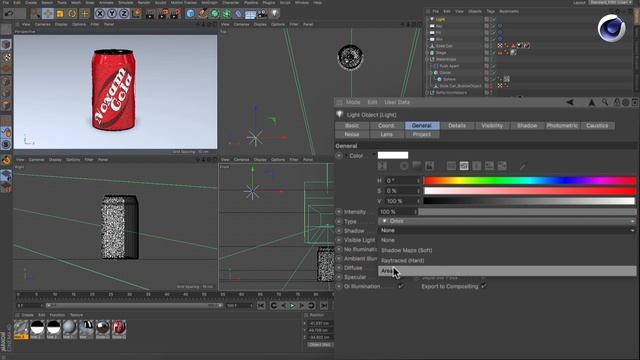The width and height of the screenshot is (640, 360).
Task: Pick a color with the eyedropper icon
Action: [523, 166]
